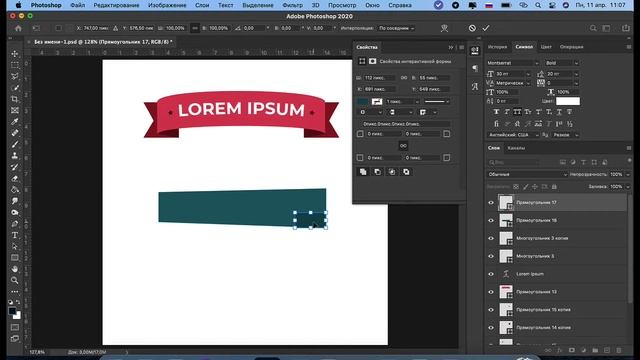The width and height of the screenshot is (640, 360).
Task: Toggle Strikethrough style in Character panel
Action: pyautogui.click(x=569, y=112)
